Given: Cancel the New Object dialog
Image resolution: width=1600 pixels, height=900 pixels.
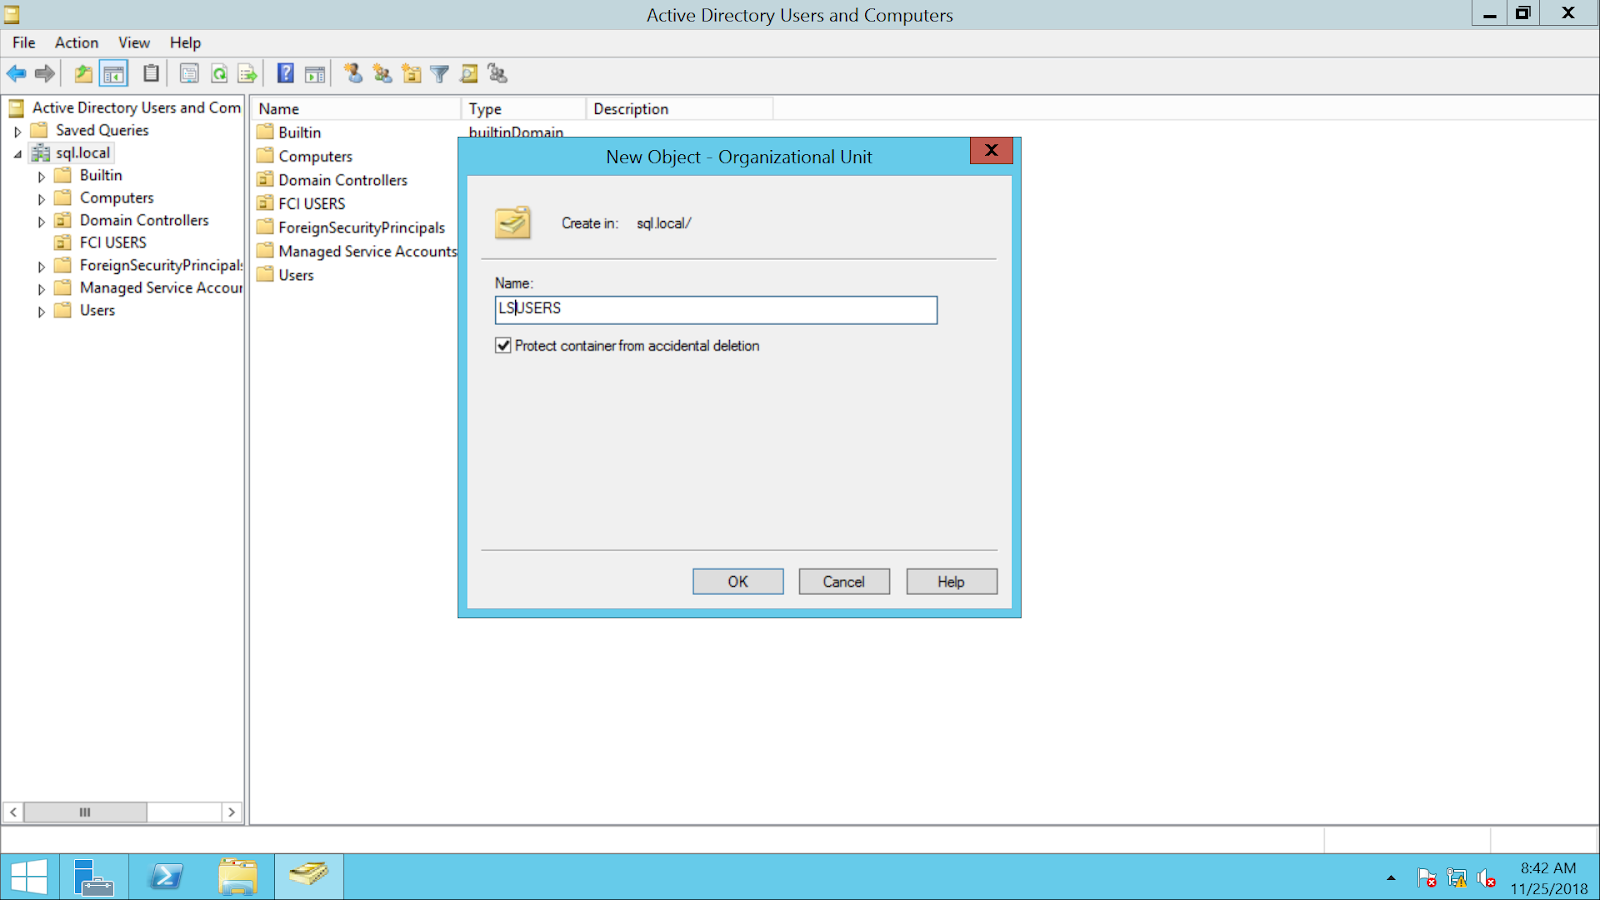Looking at the screenshot, I should (x=843, y=581).
